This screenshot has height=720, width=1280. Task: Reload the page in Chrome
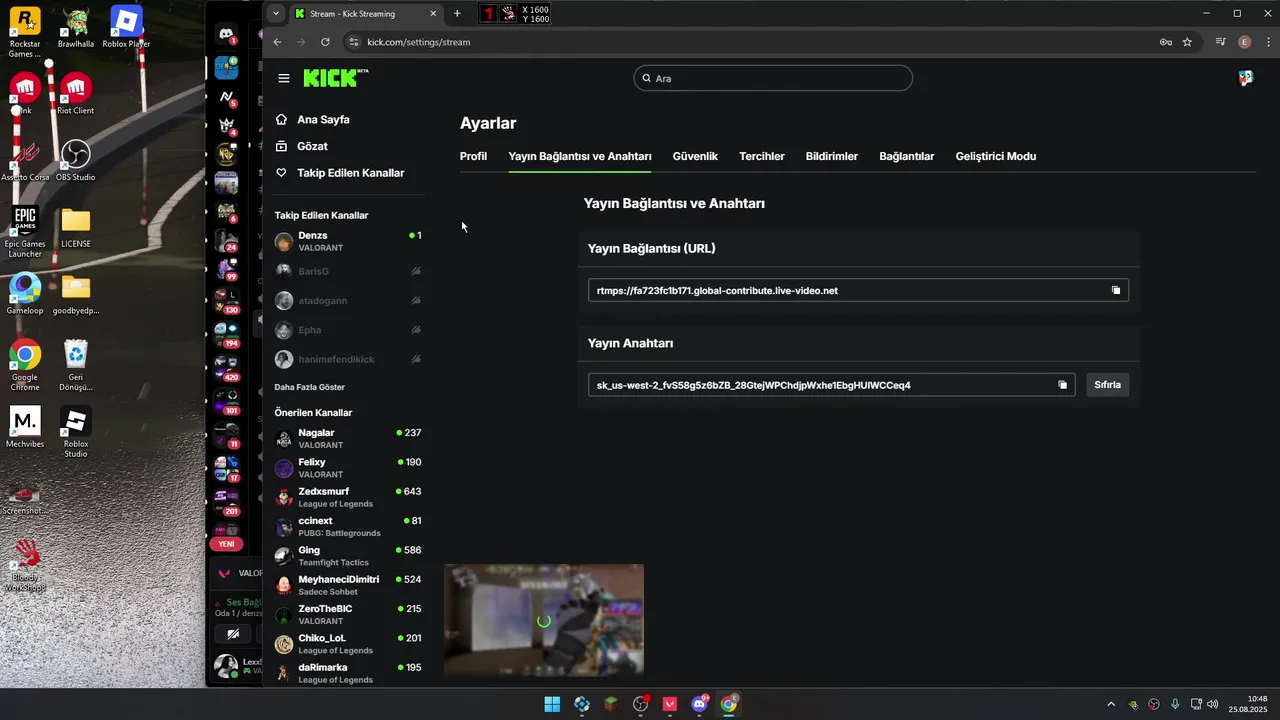coord(325,42)
